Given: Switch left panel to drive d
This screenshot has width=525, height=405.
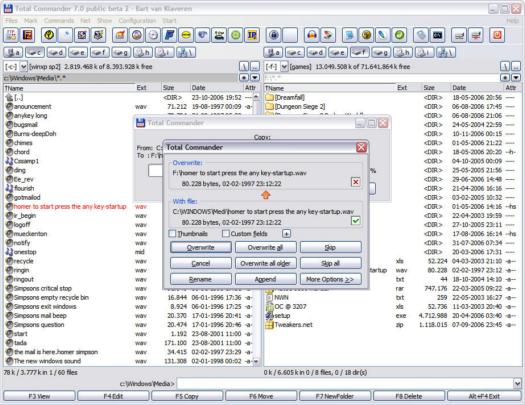Looking at the screenshot, I should [56, 53].
